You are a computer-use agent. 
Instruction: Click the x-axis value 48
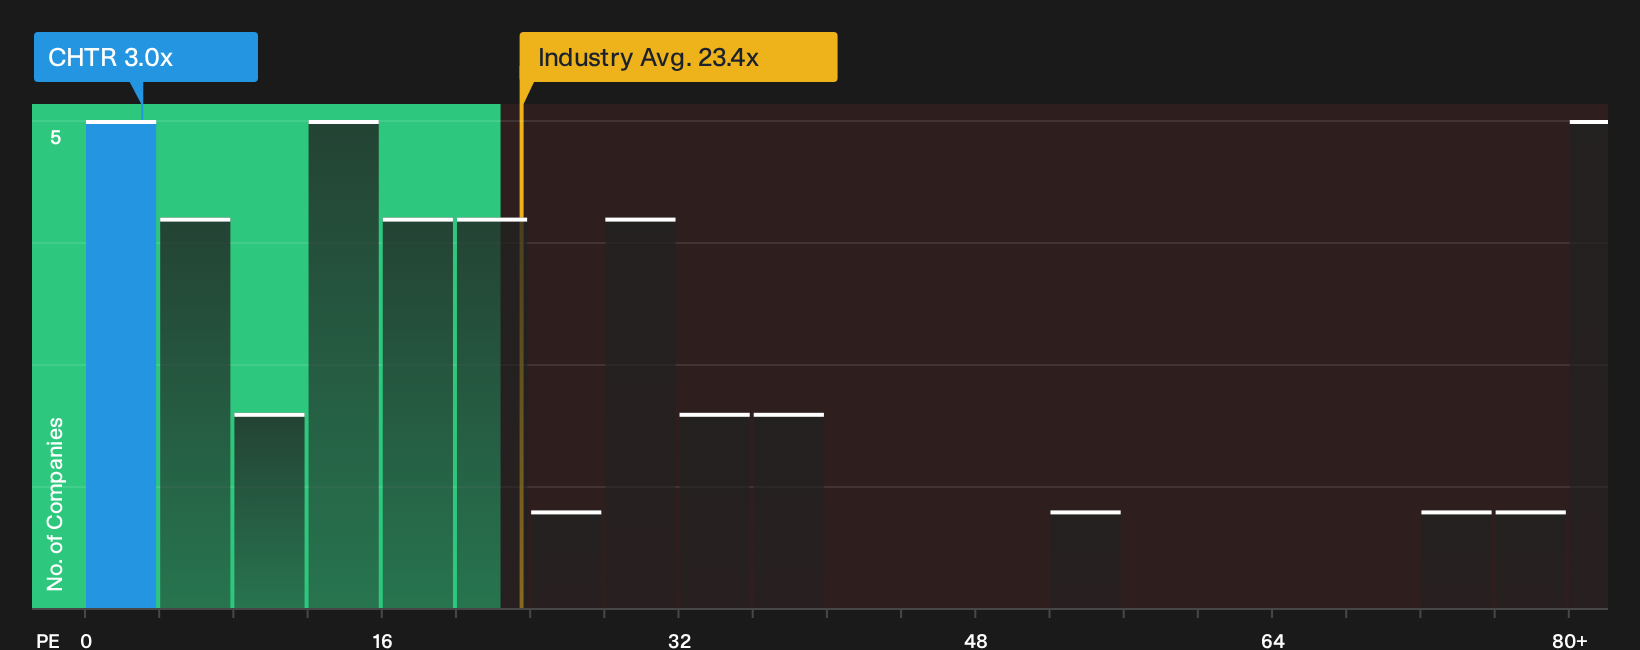click(976, 641)
